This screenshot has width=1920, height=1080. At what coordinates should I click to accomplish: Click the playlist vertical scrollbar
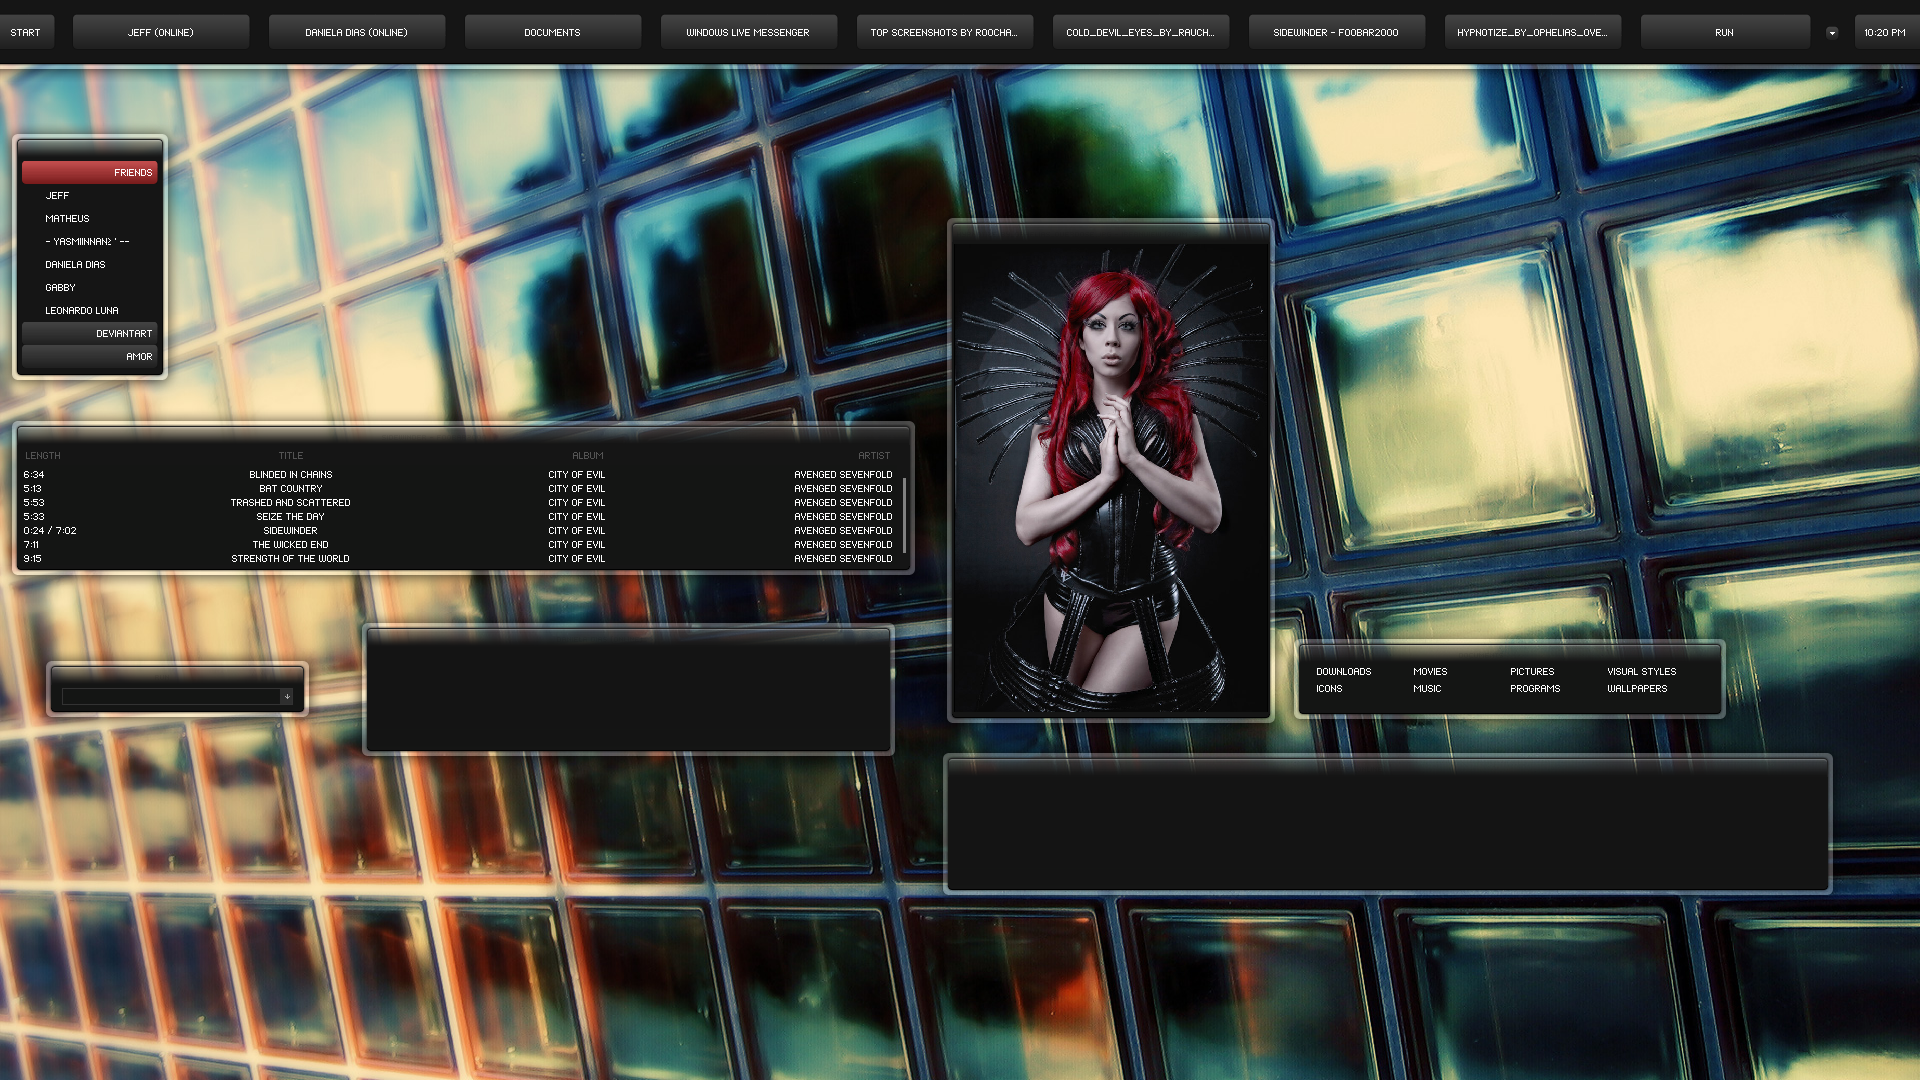coord(904,514)
